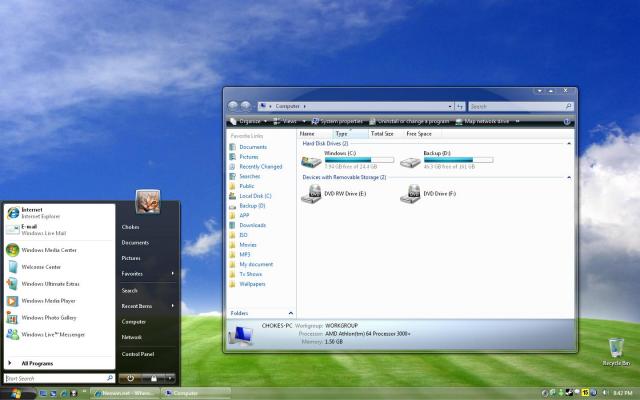Open the Organize dropdown menu
The height and width of the screenshot is (400, 640).
click(x=248, y=121)
